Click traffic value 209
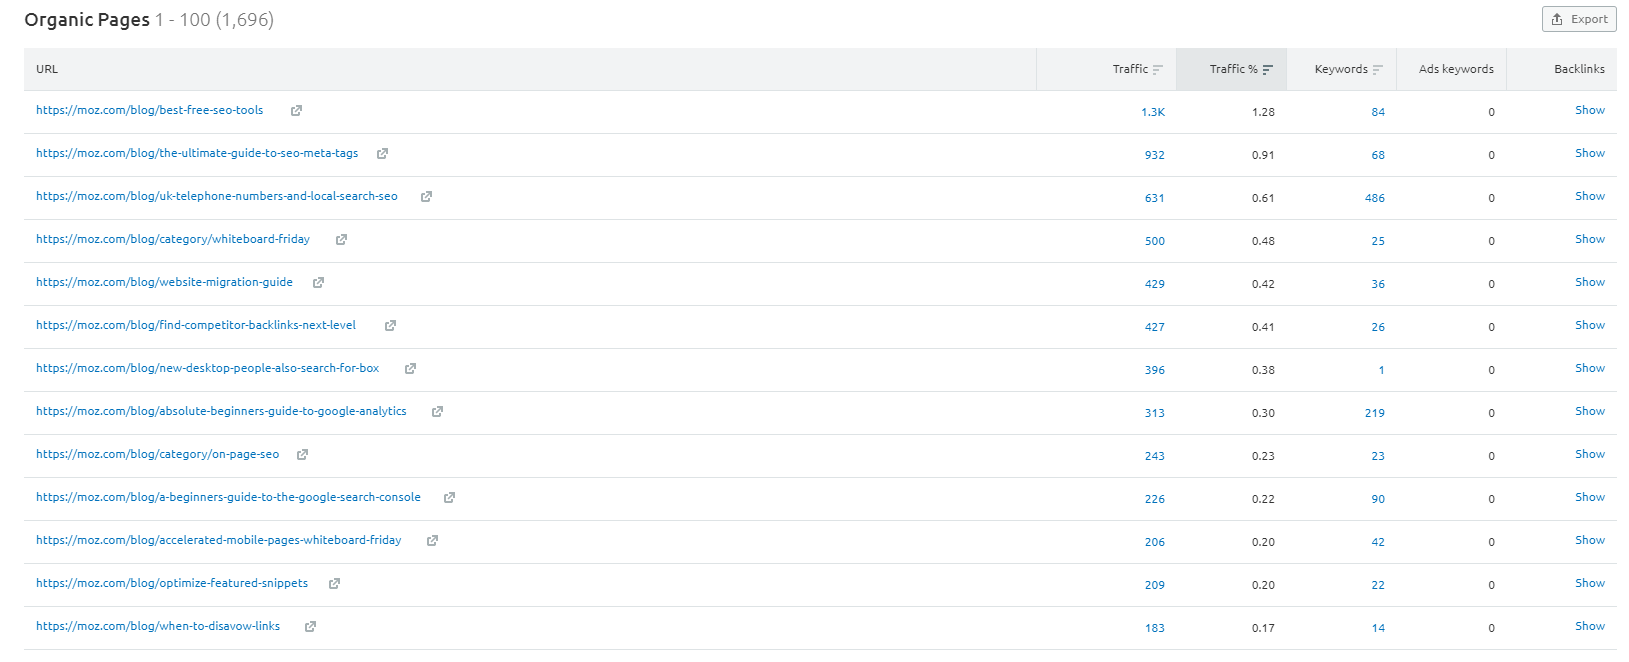Screen dimensions: 1629x662 pyautogui.click(x=1155, y=585)
